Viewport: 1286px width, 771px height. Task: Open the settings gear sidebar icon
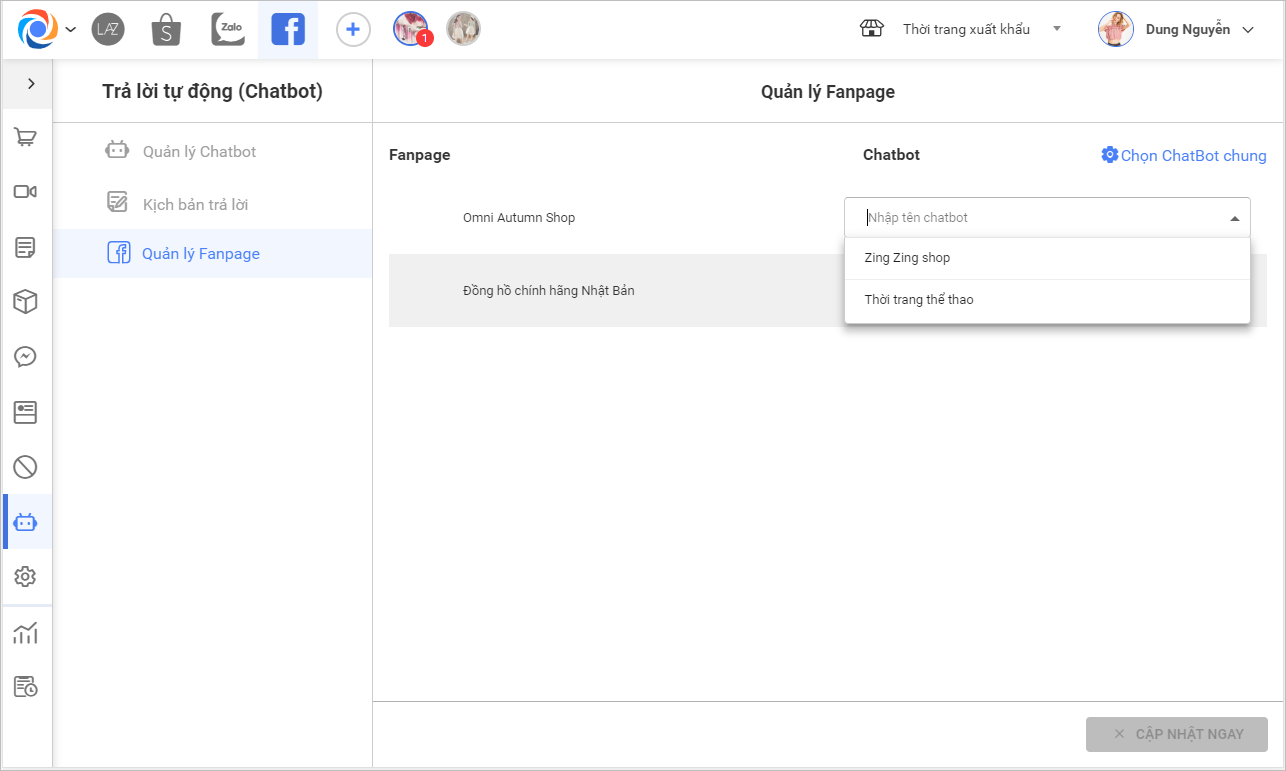[x=26, y=577]
